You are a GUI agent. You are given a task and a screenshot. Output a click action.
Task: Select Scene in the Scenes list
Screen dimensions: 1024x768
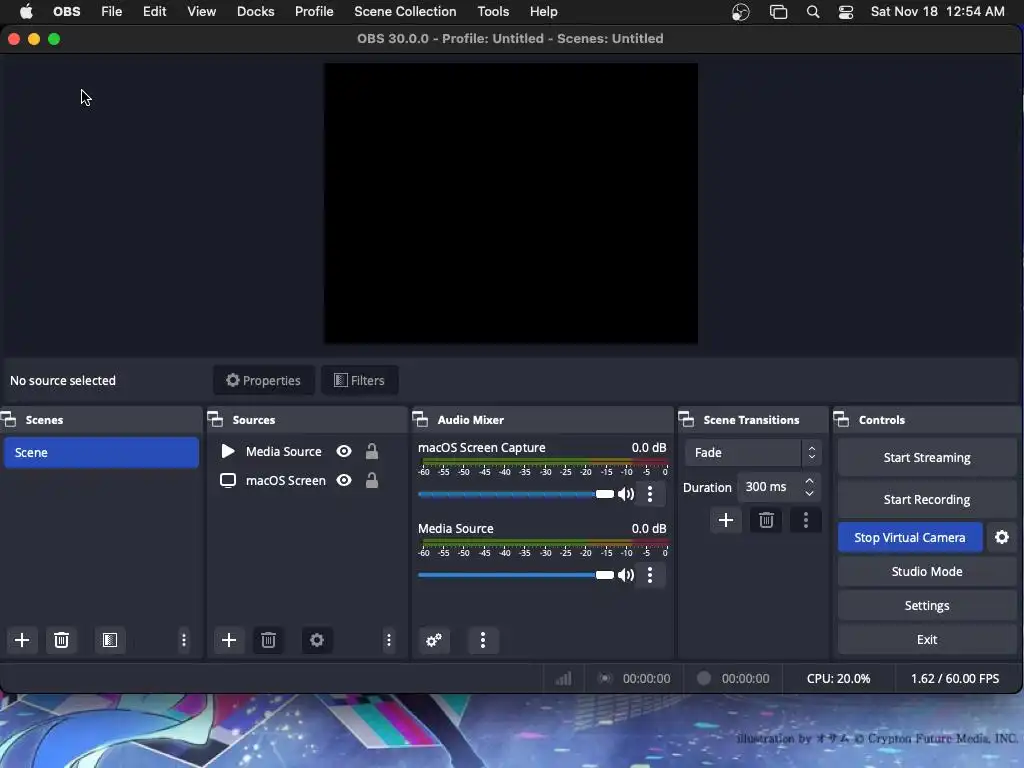[x=101, y=453]
